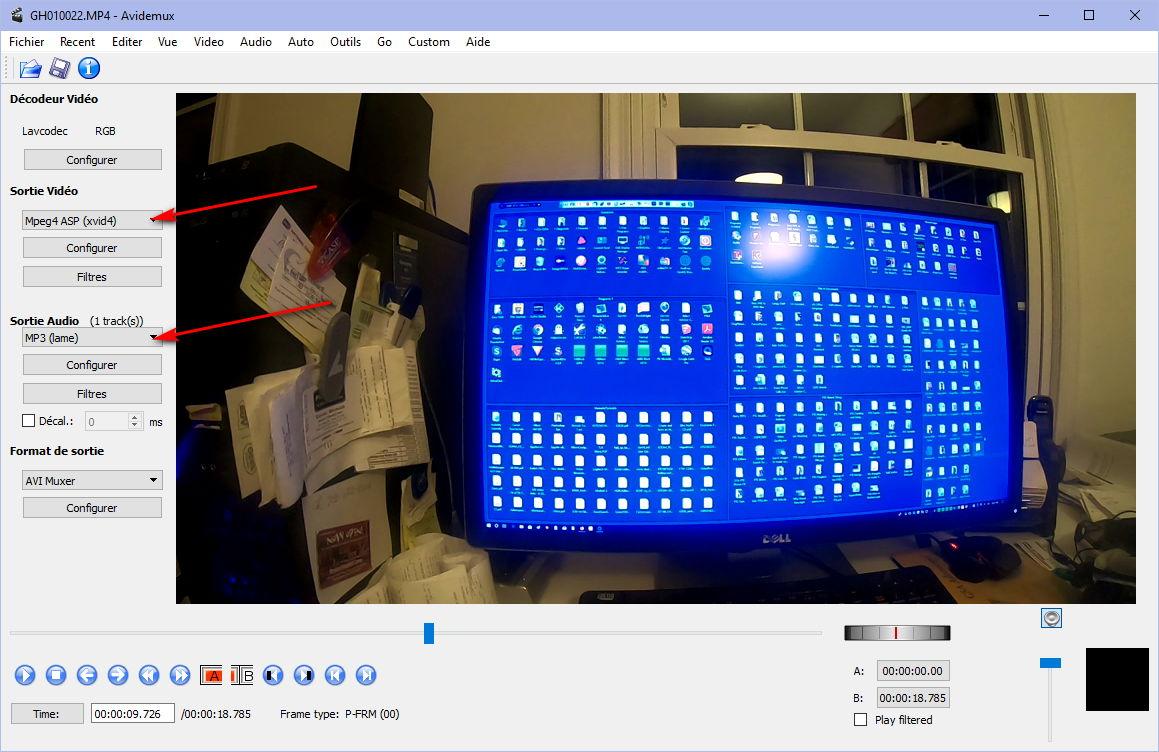Mute audio with the speaker icon

1050,618
